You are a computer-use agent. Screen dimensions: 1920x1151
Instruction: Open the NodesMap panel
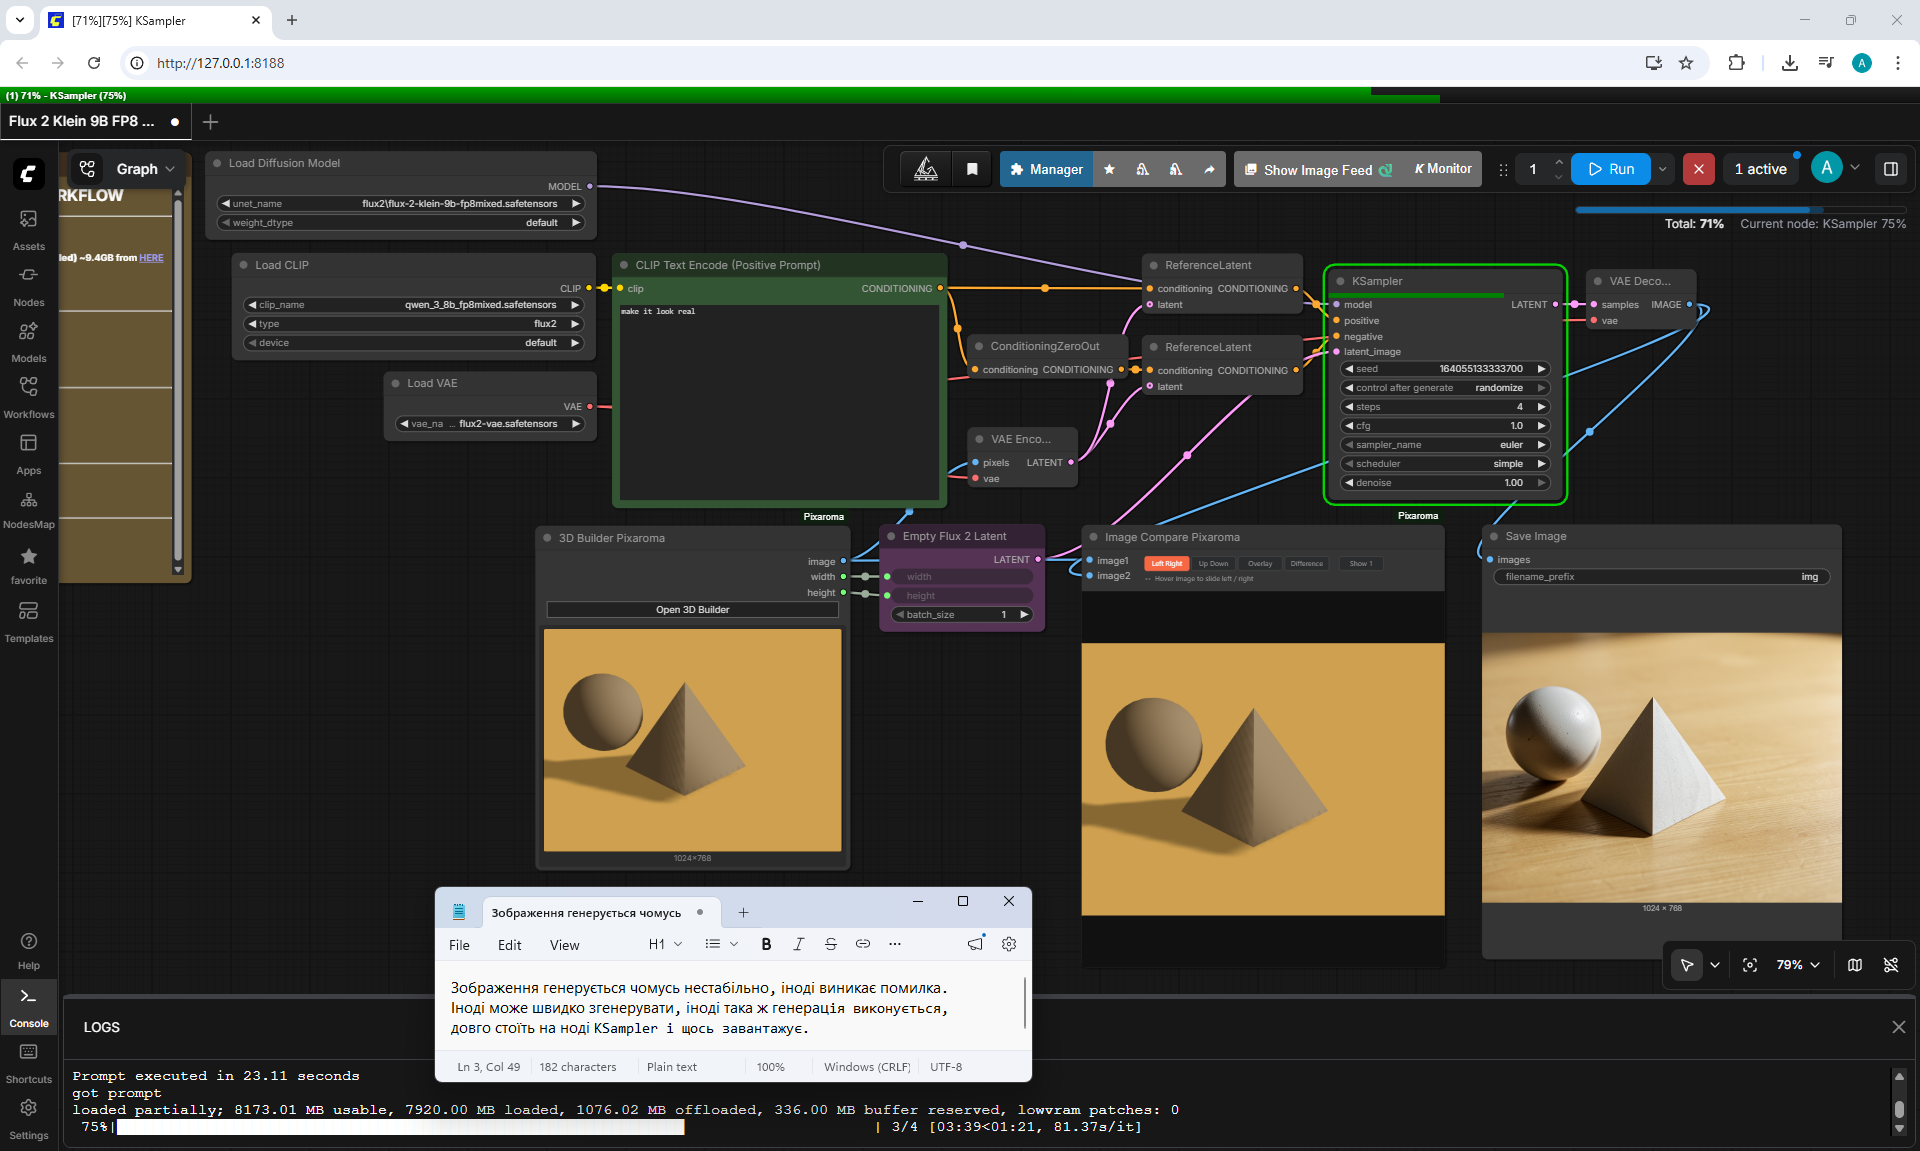pos(28,508)
